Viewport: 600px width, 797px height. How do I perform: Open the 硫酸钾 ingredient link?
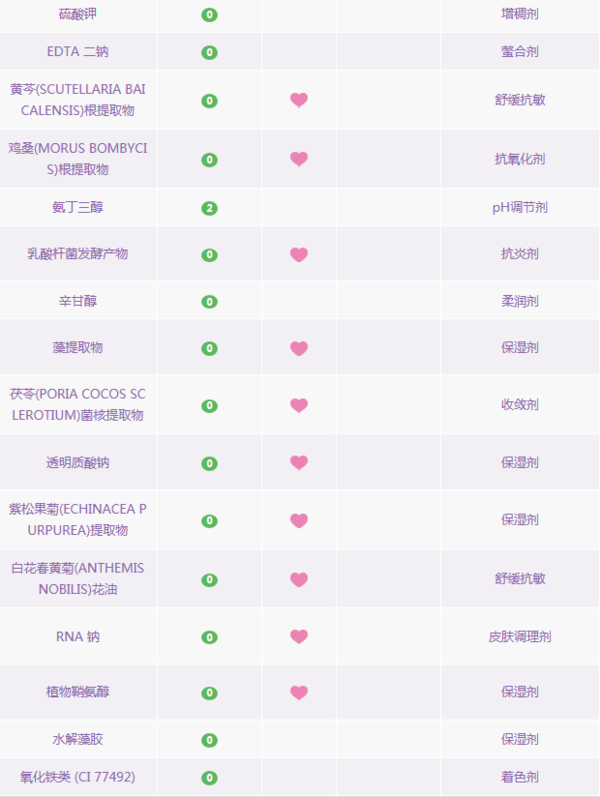click(x=78, y=14)
